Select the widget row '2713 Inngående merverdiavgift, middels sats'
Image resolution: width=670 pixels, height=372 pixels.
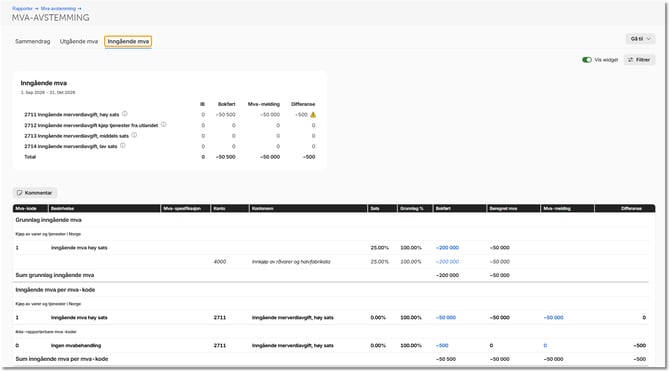(170, 136)
